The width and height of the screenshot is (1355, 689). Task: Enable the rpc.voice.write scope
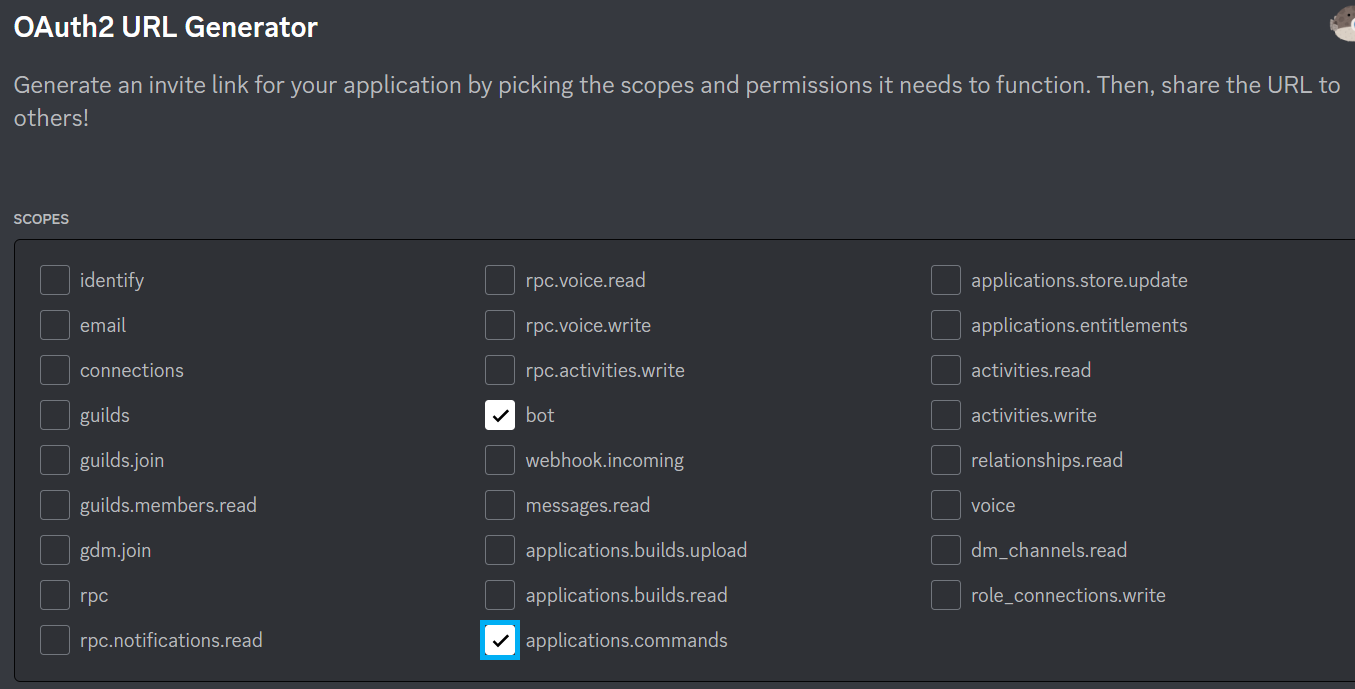[x=500, y=325]
